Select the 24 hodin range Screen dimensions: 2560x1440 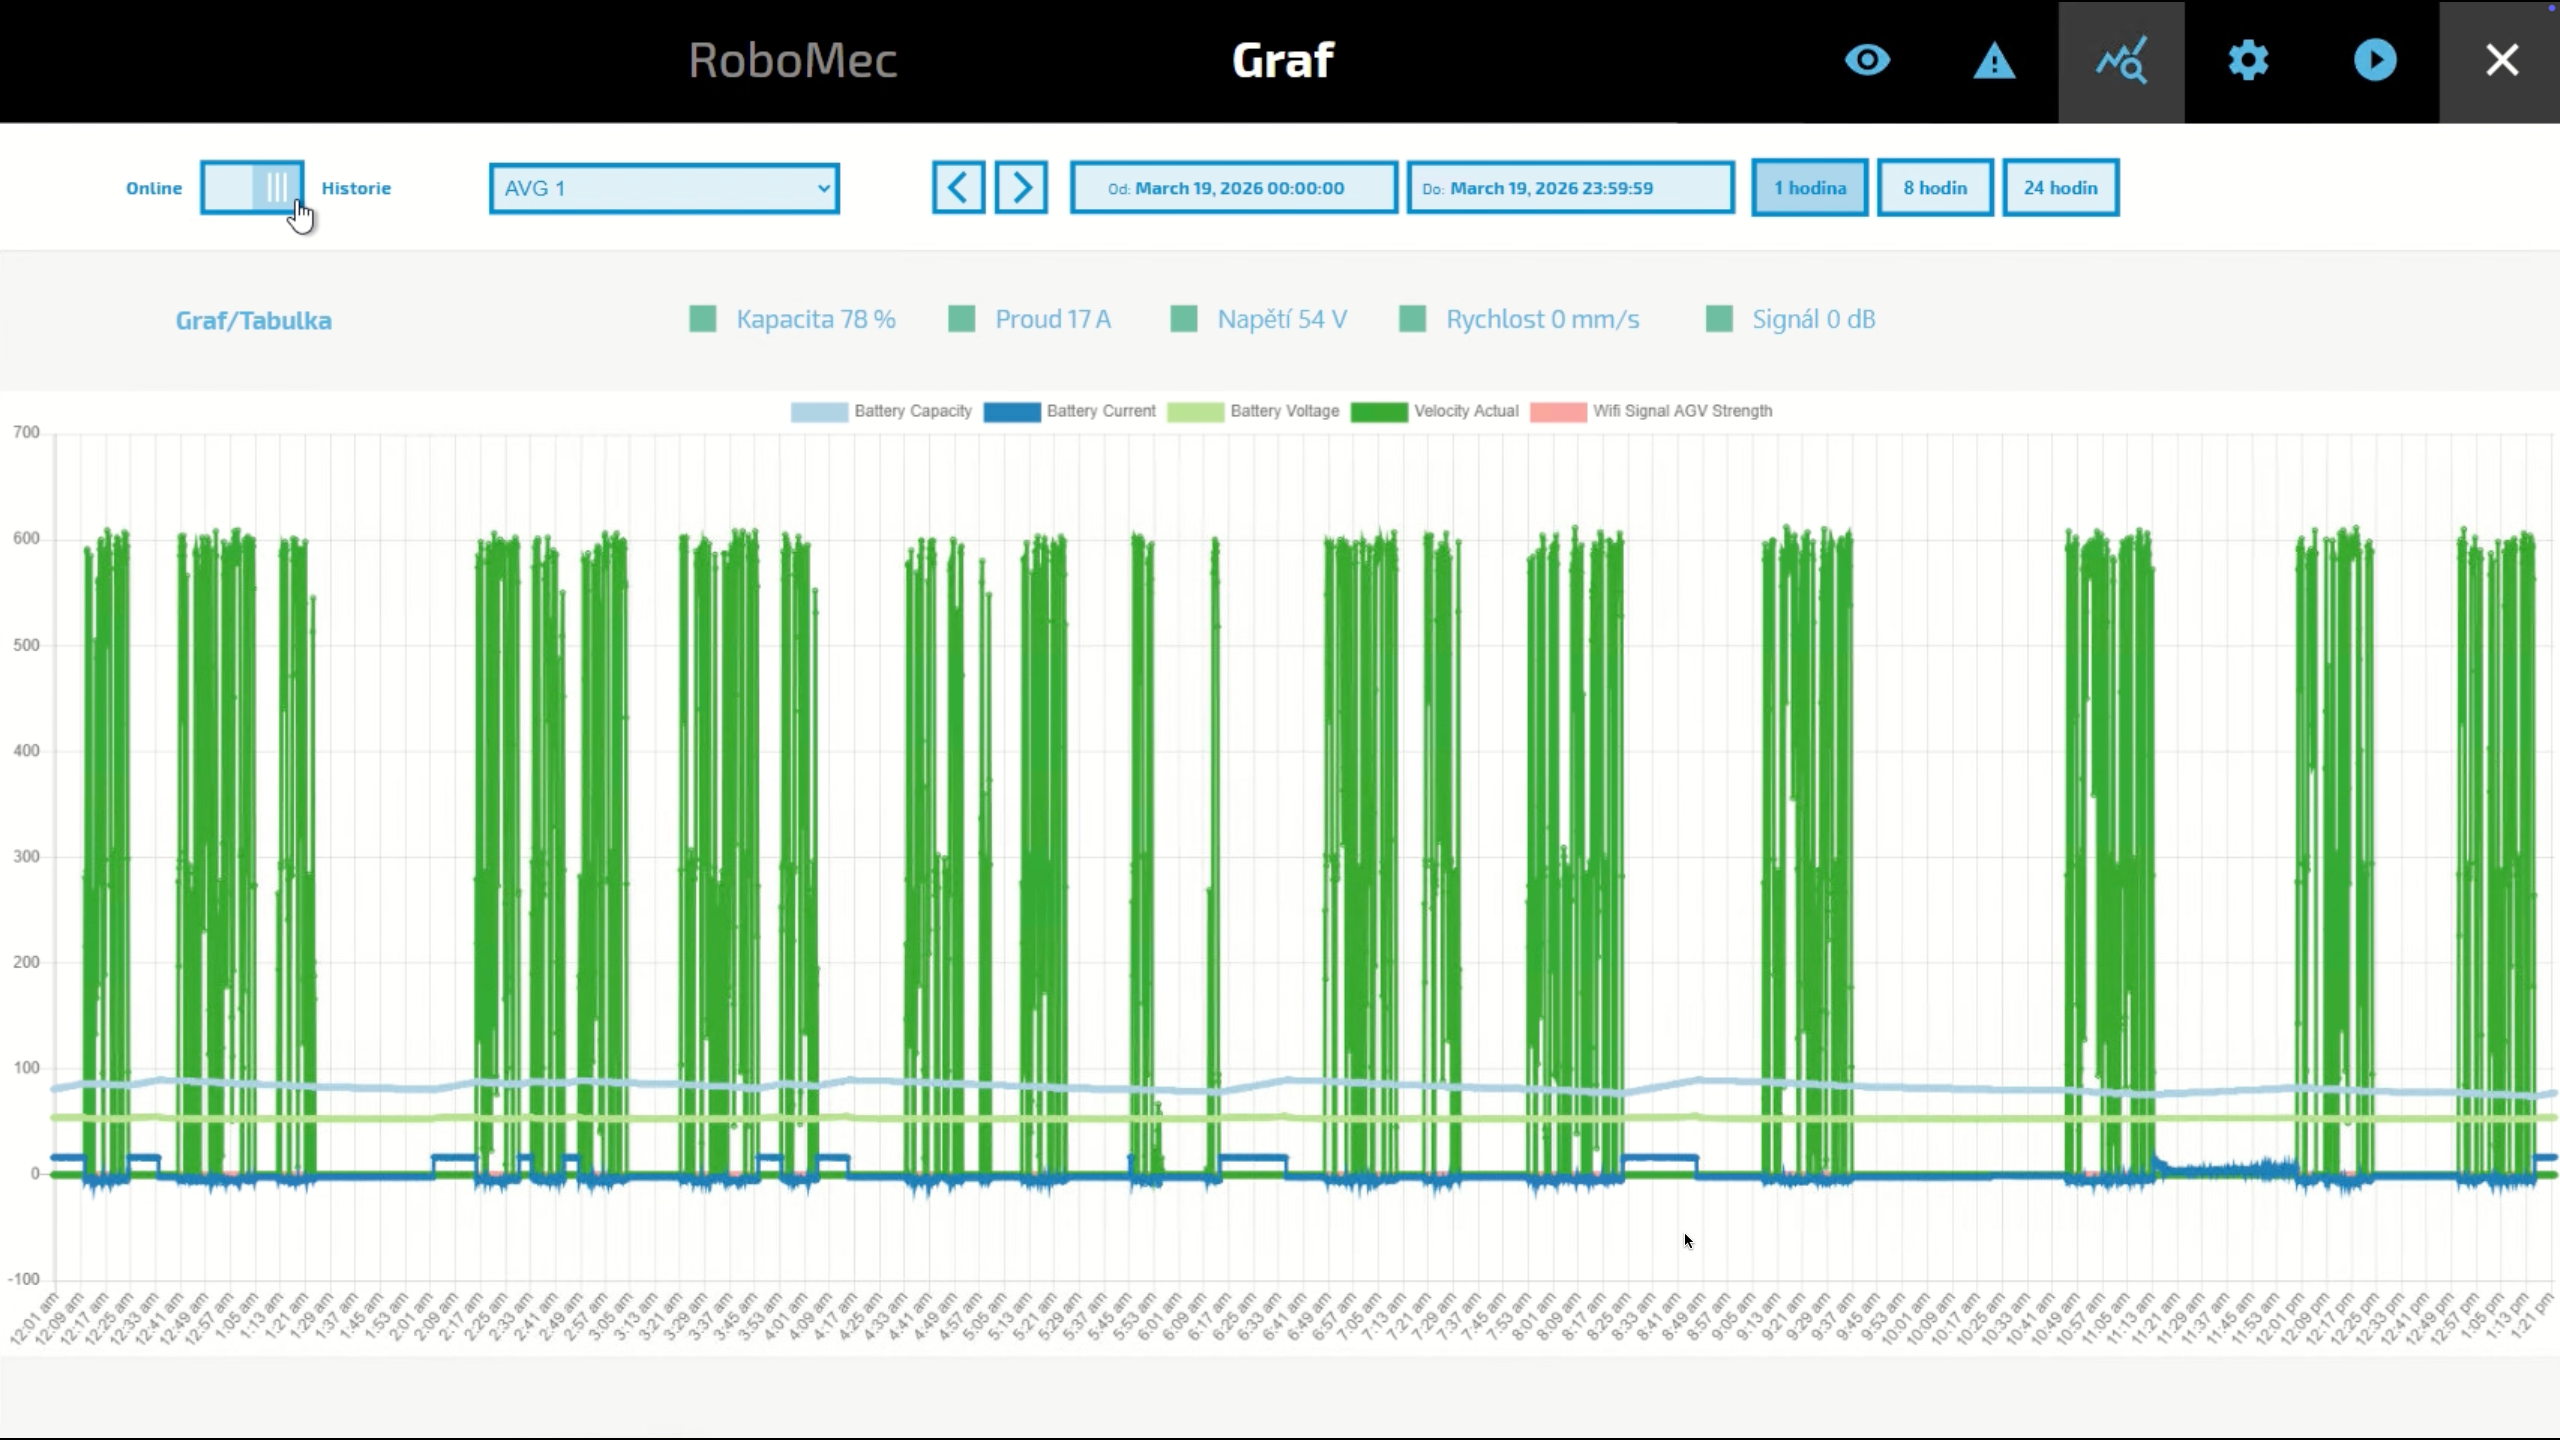coord(2060,188)
